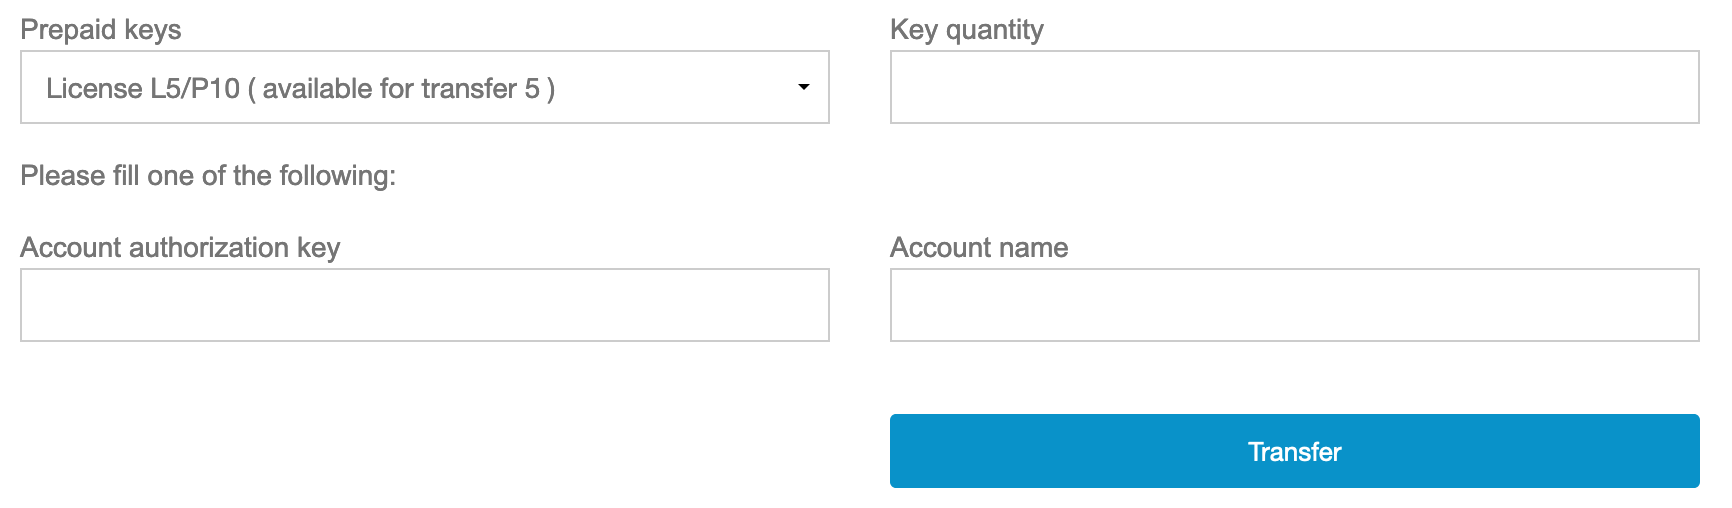Viewport: 1732px width, 508px height.
Task: Click the Account name text box
Action: coord(1294,305)
